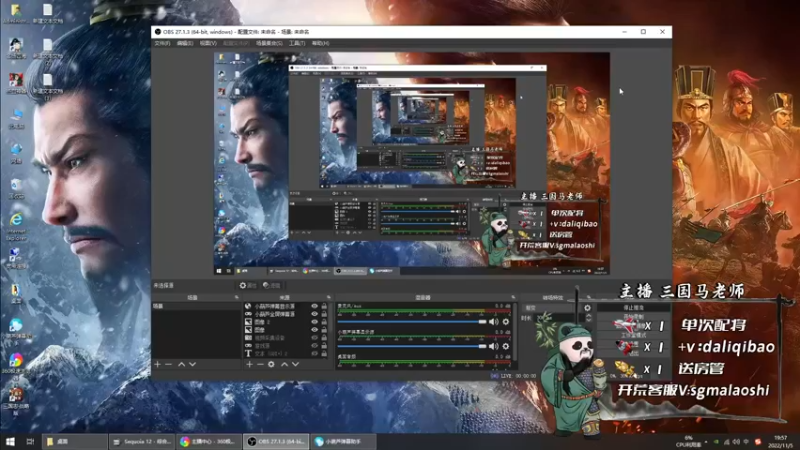Open the 编辑(E) menu in OBS

185,43
